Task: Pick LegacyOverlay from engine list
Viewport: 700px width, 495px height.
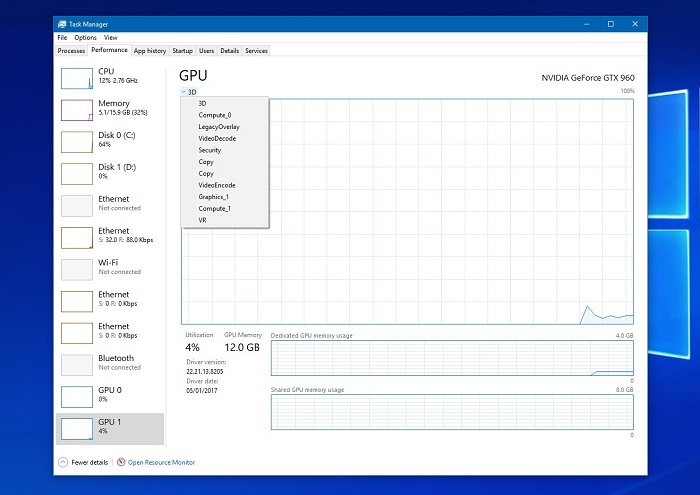Action: click(225, 127)
